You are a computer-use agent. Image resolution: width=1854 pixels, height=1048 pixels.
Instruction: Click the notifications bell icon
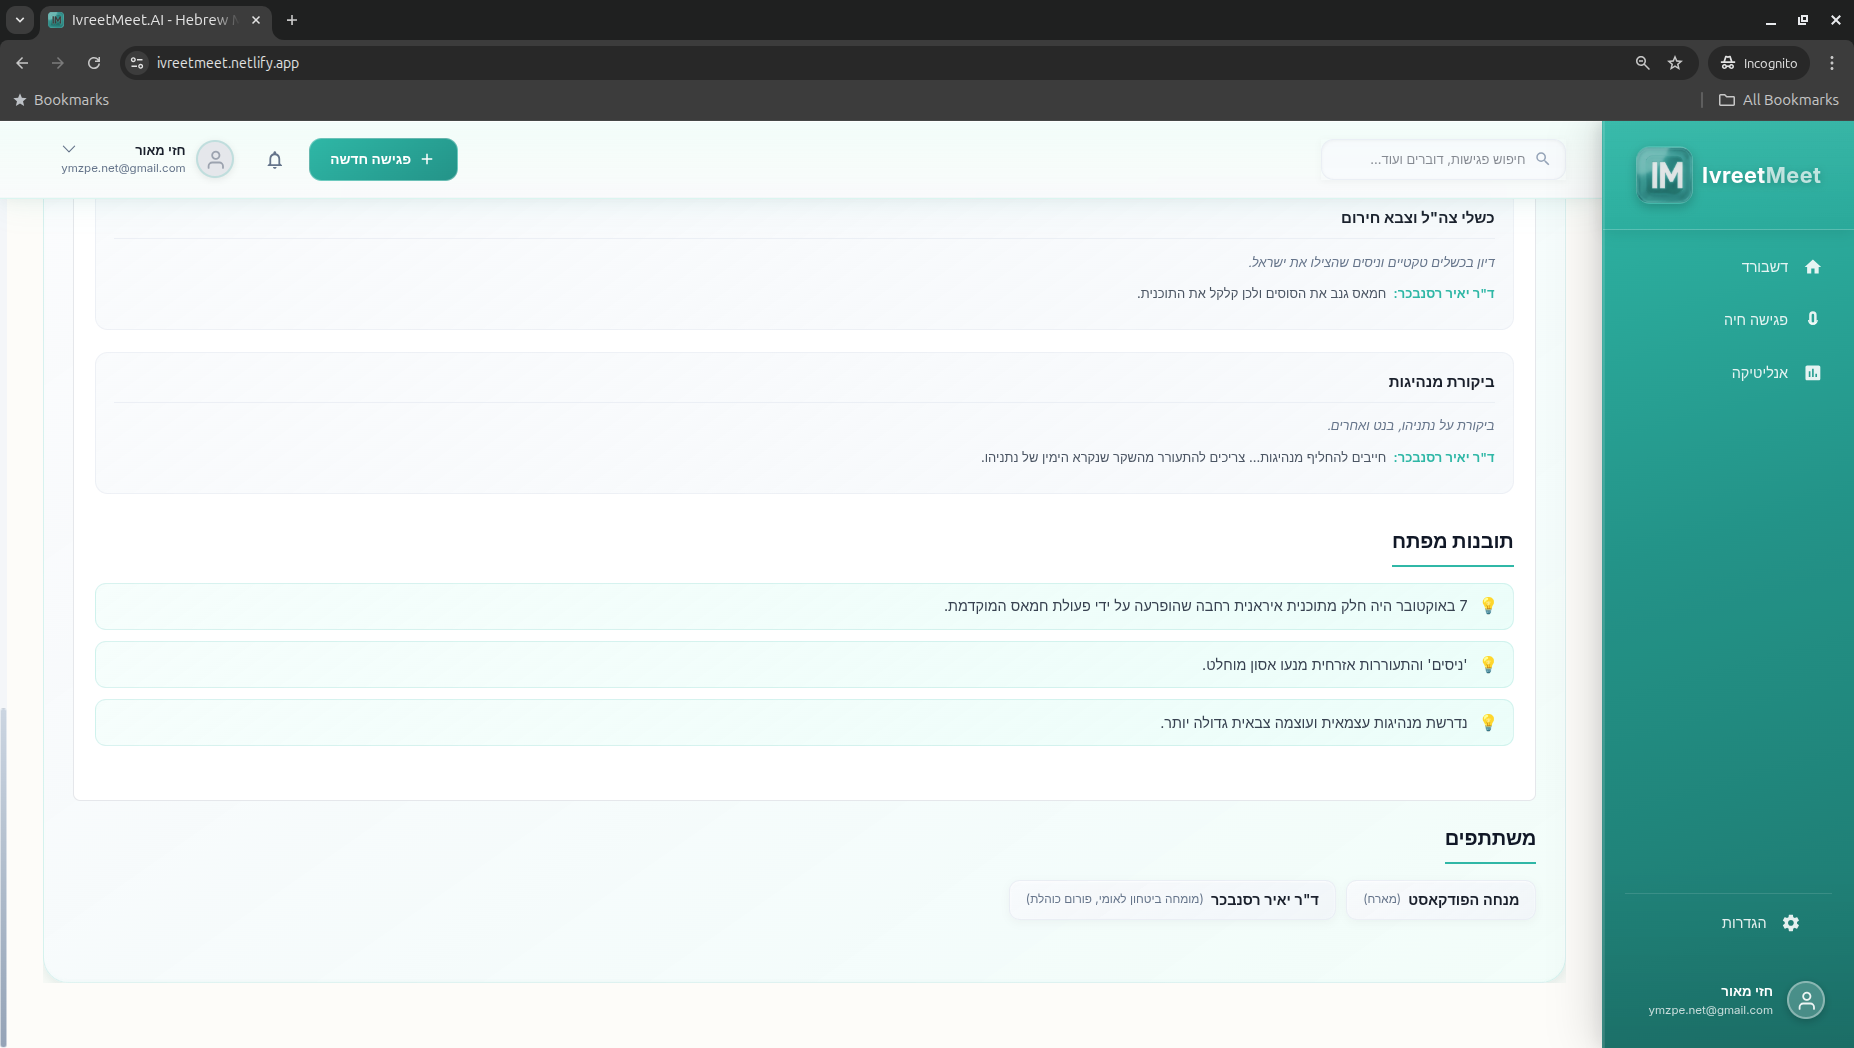[x=275, y=160]
